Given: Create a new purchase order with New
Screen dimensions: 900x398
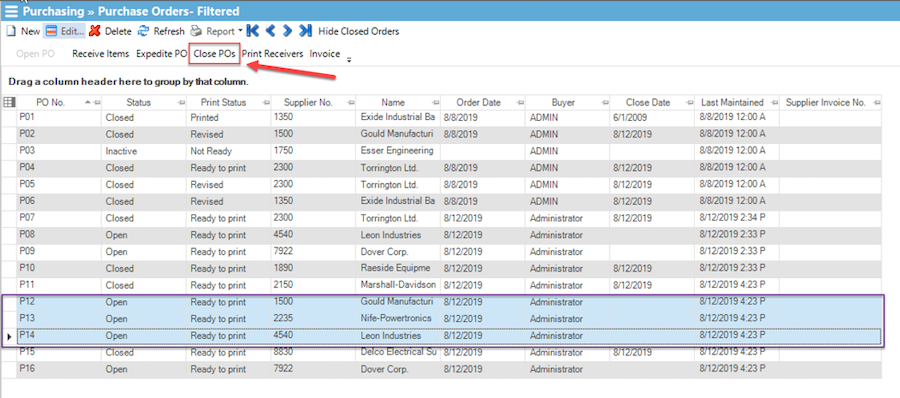Looking at the screenshot, I should (24, 31).
